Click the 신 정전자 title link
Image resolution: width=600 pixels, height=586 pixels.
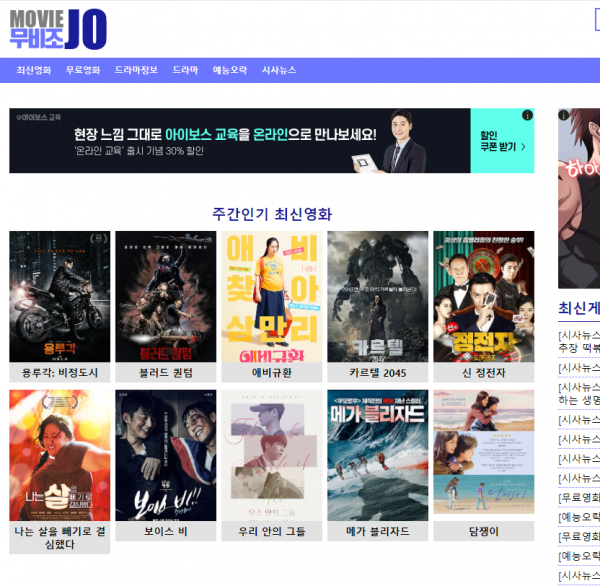[x=484, y=372]
